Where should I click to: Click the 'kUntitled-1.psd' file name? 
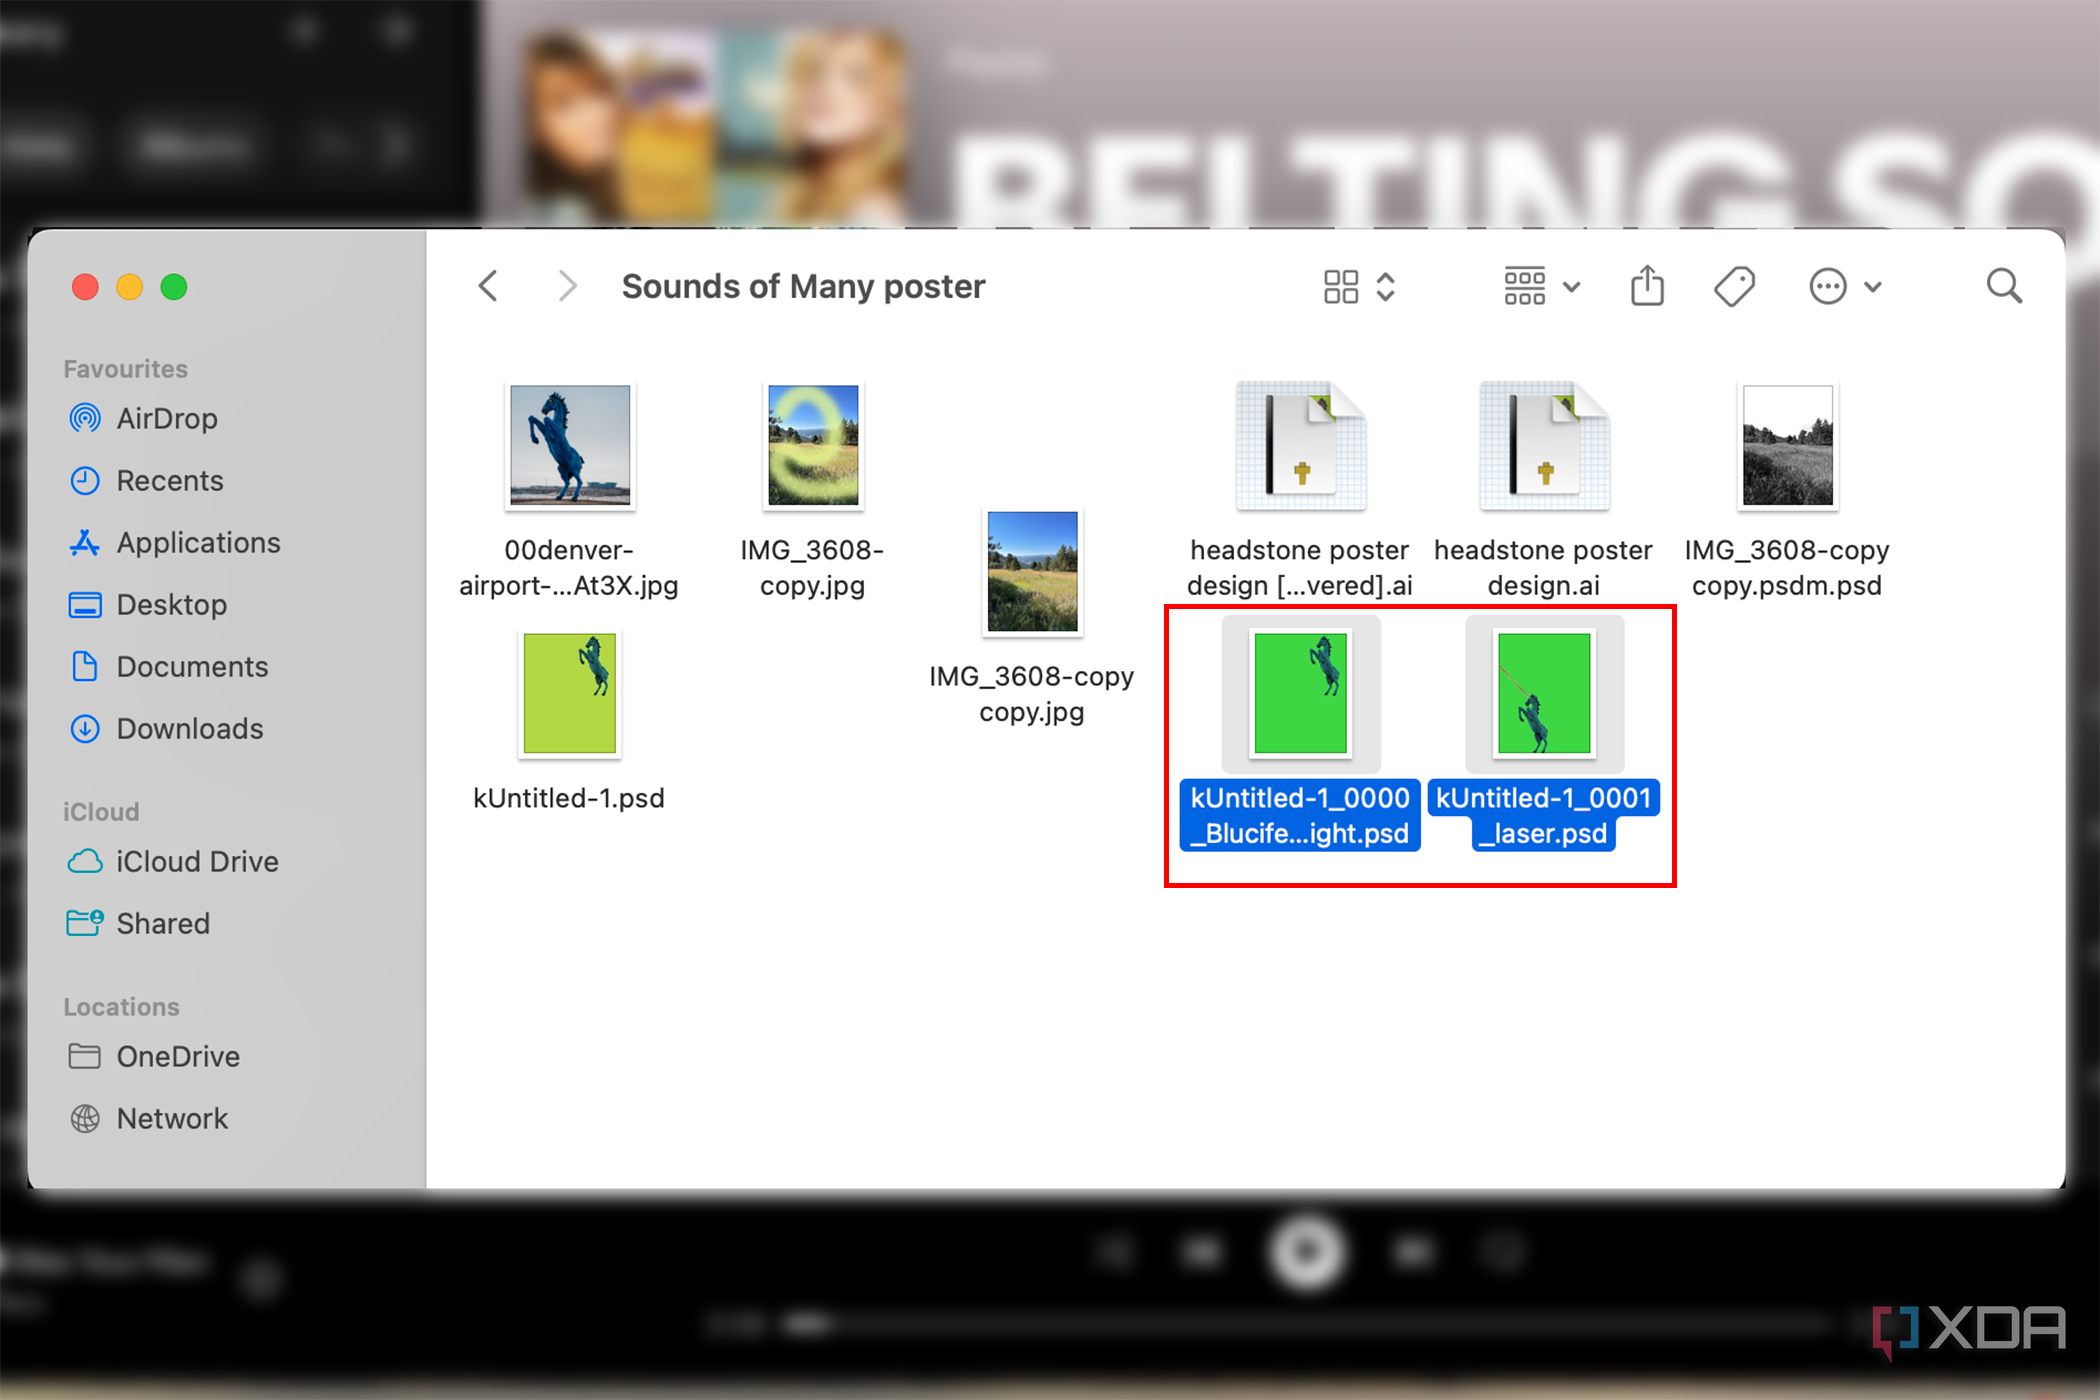[569, 797]
